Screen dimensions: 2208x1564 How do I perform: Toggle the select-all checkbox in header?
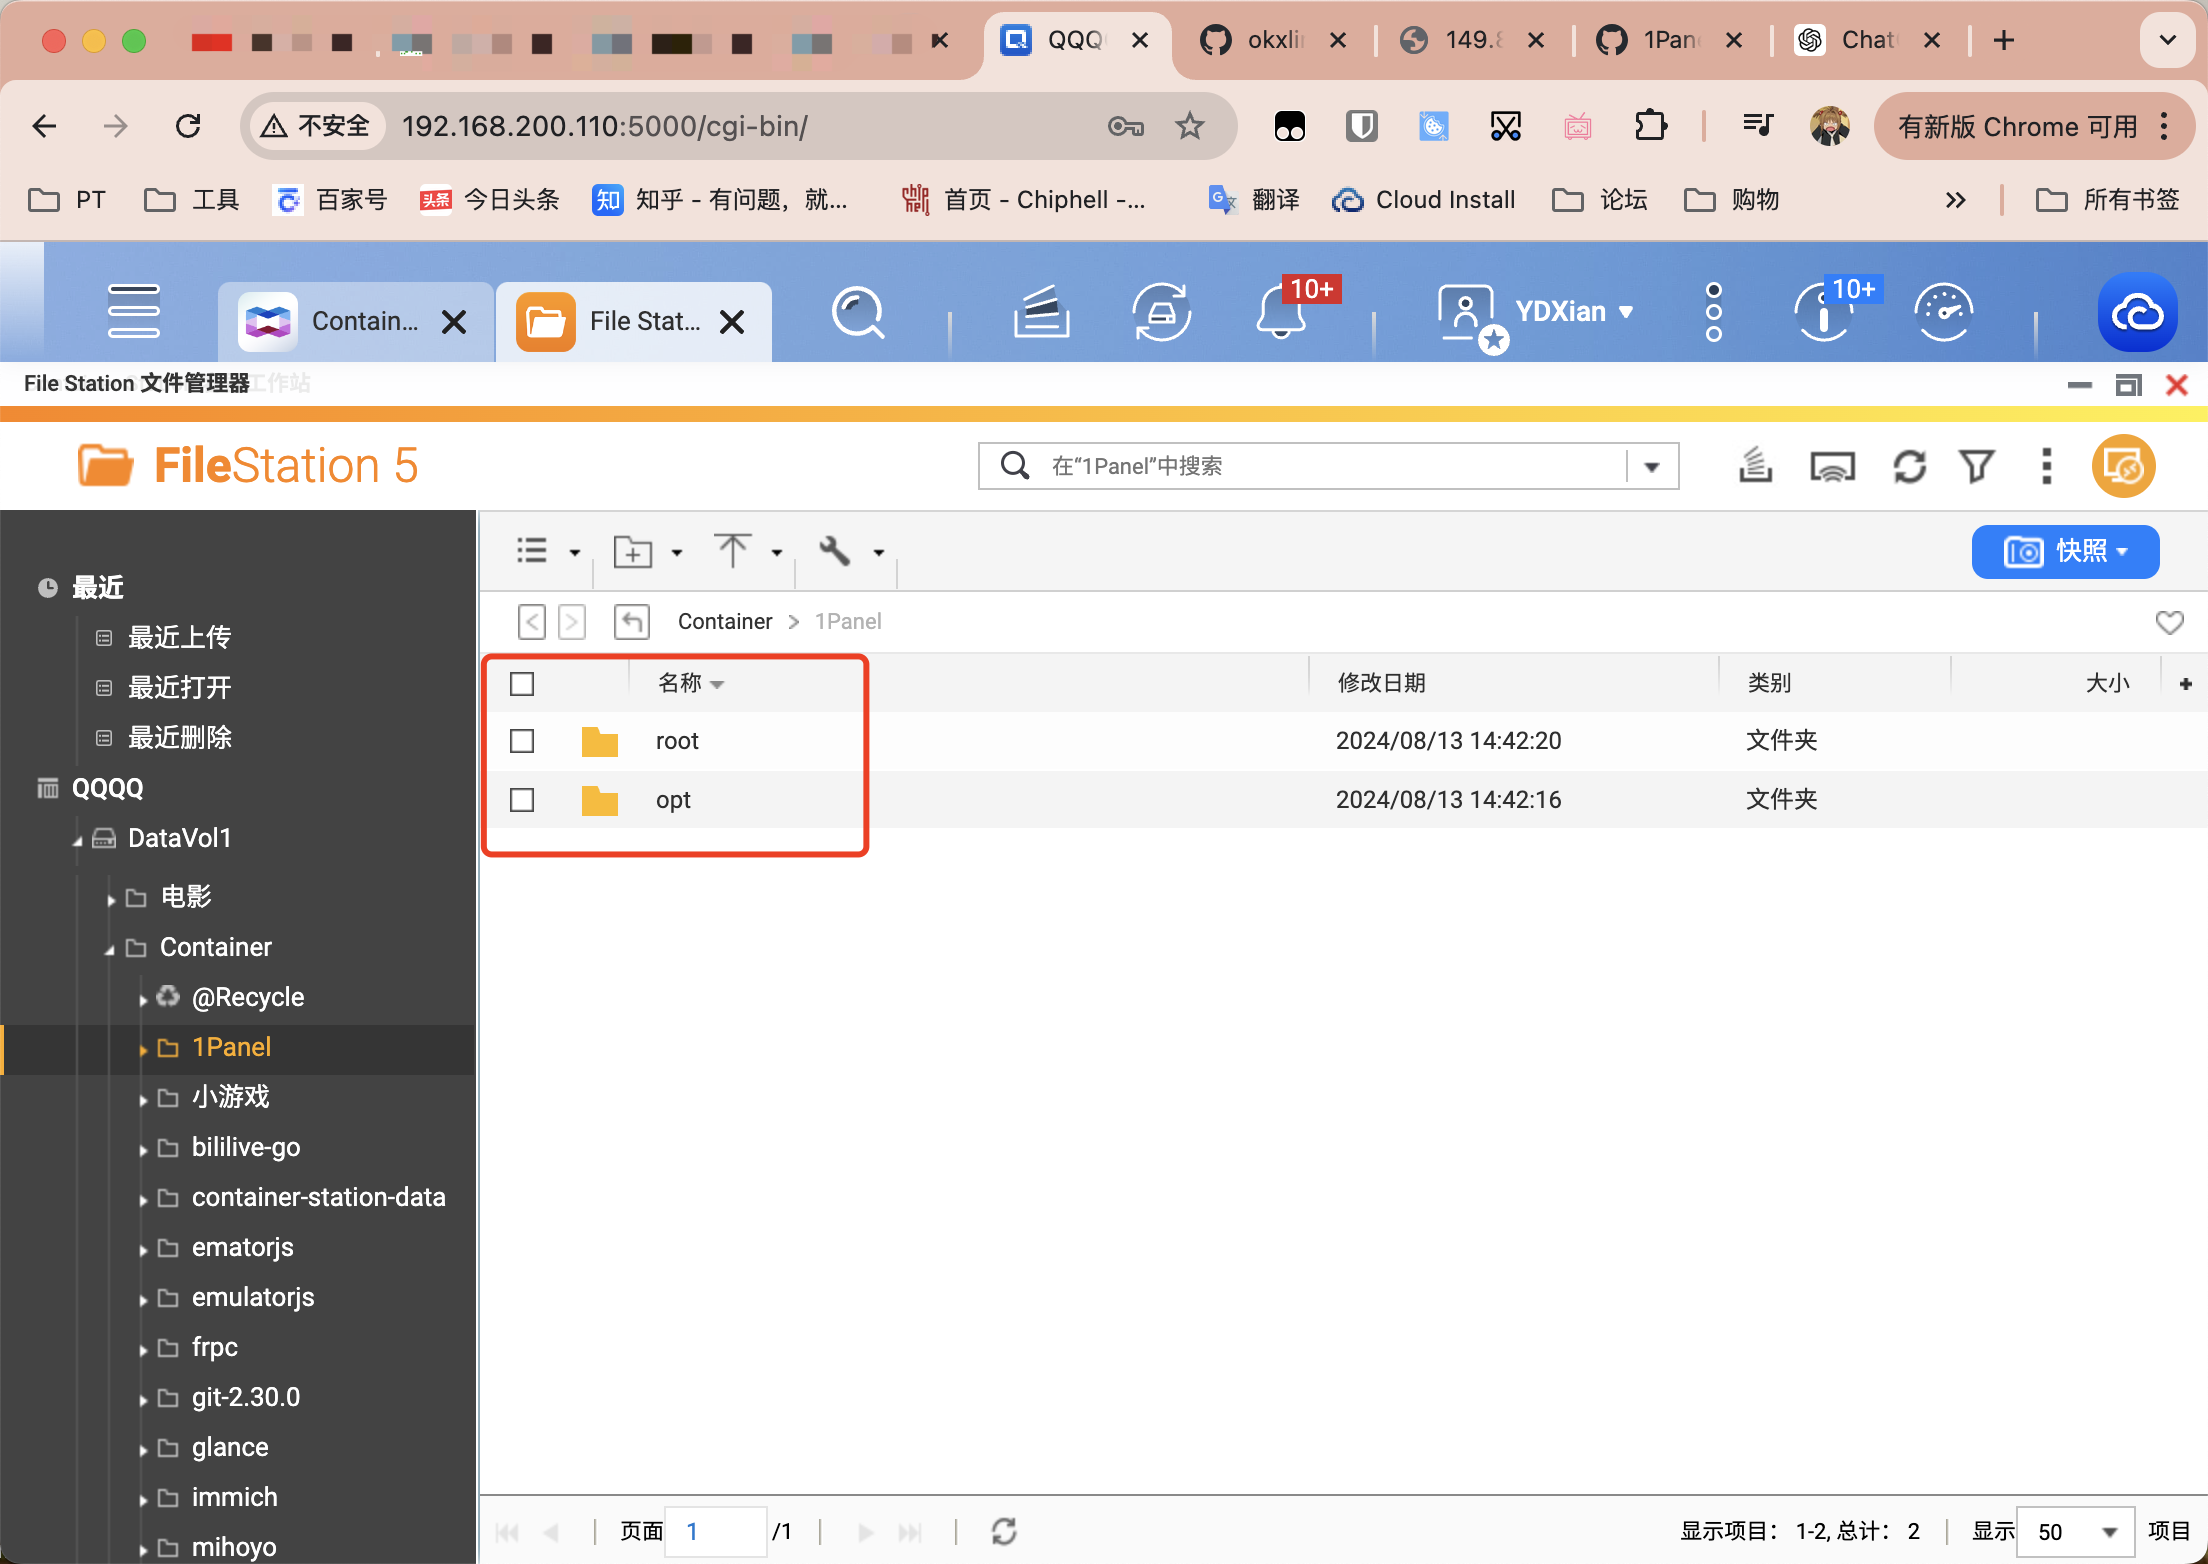point(522,684)
